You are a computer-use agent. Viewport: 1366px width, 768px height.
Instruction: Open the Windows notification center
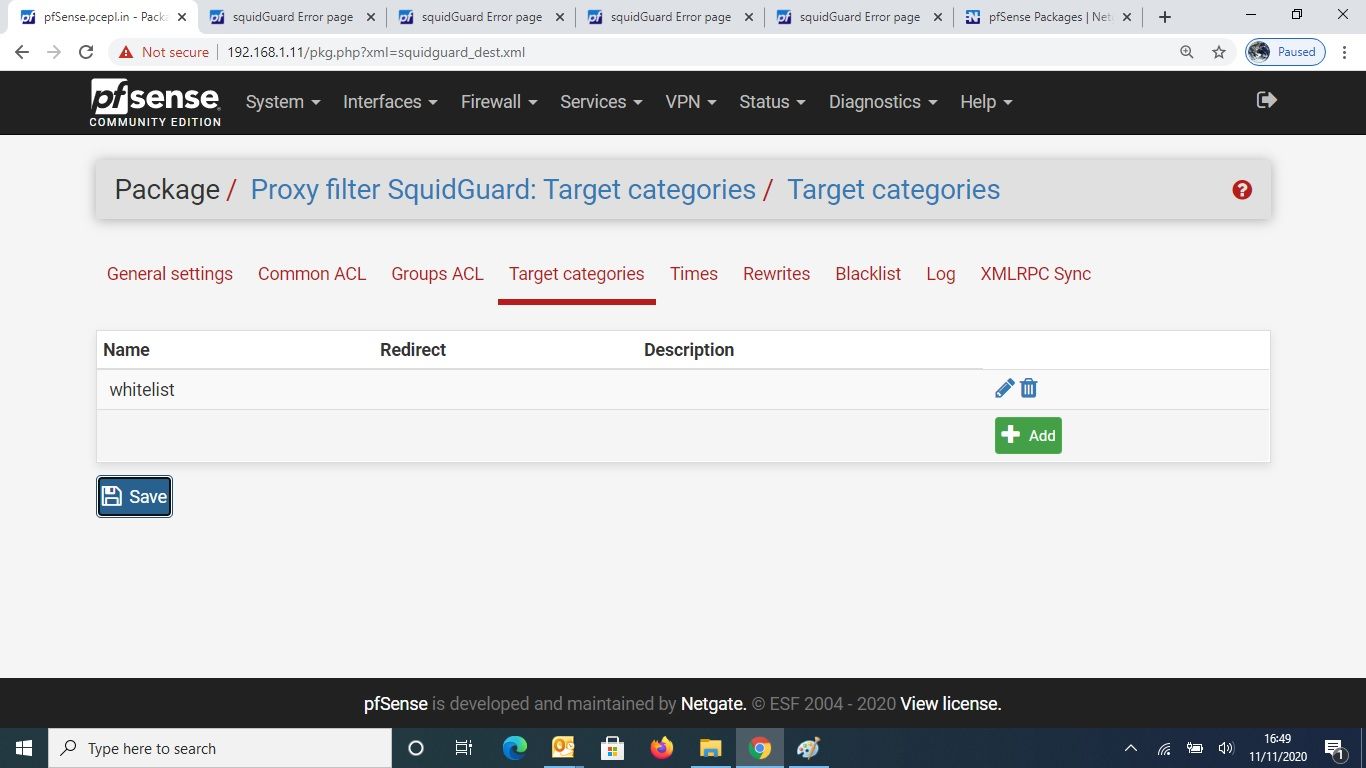[1334, 748]
